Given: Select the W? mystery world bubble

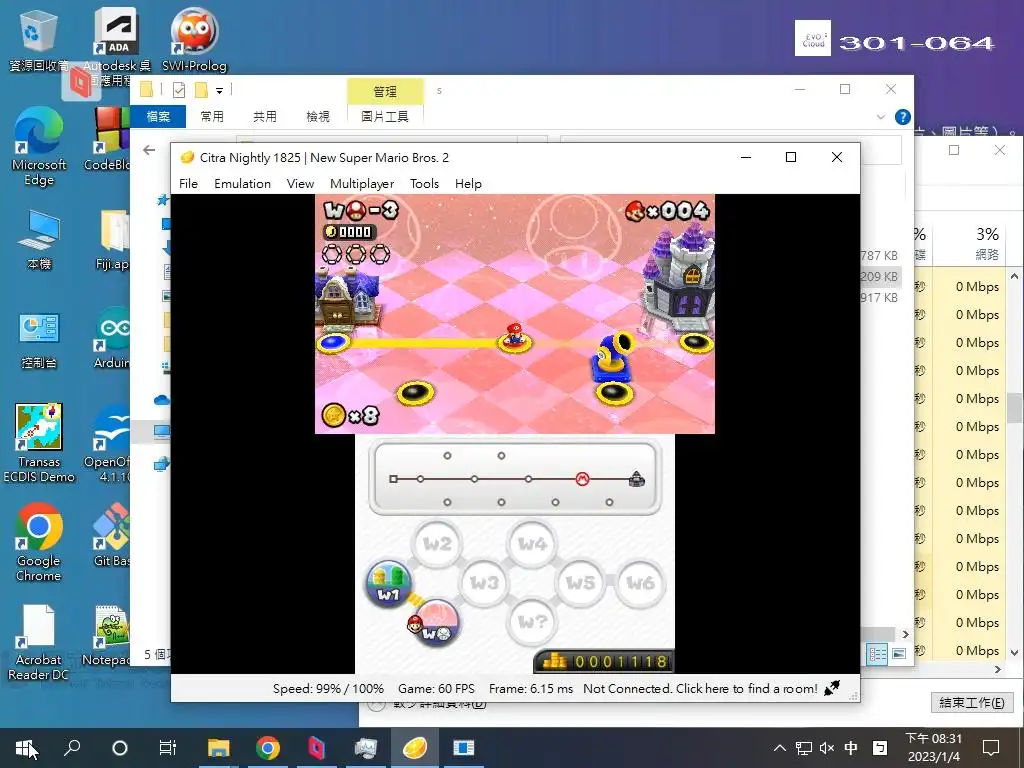Looking at the screenshot, I should [532, 622].
